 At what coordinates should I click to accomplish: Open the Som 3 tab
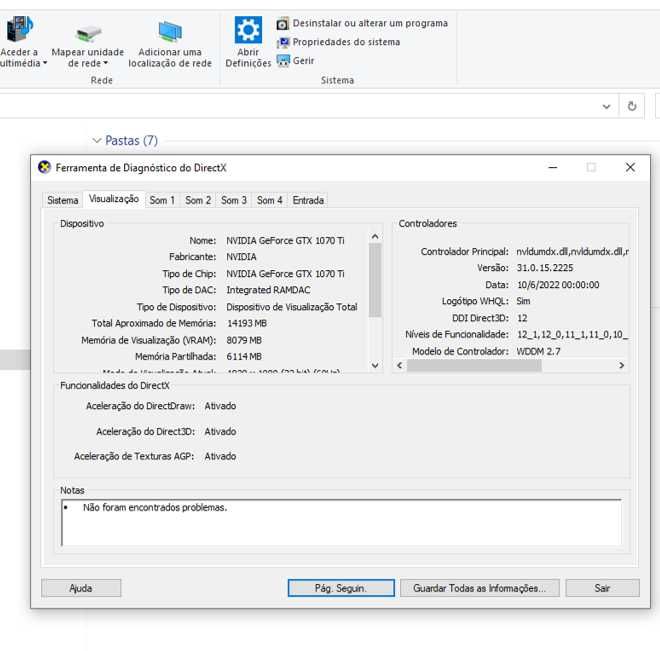pyautogui.click(x=234, y=200)
